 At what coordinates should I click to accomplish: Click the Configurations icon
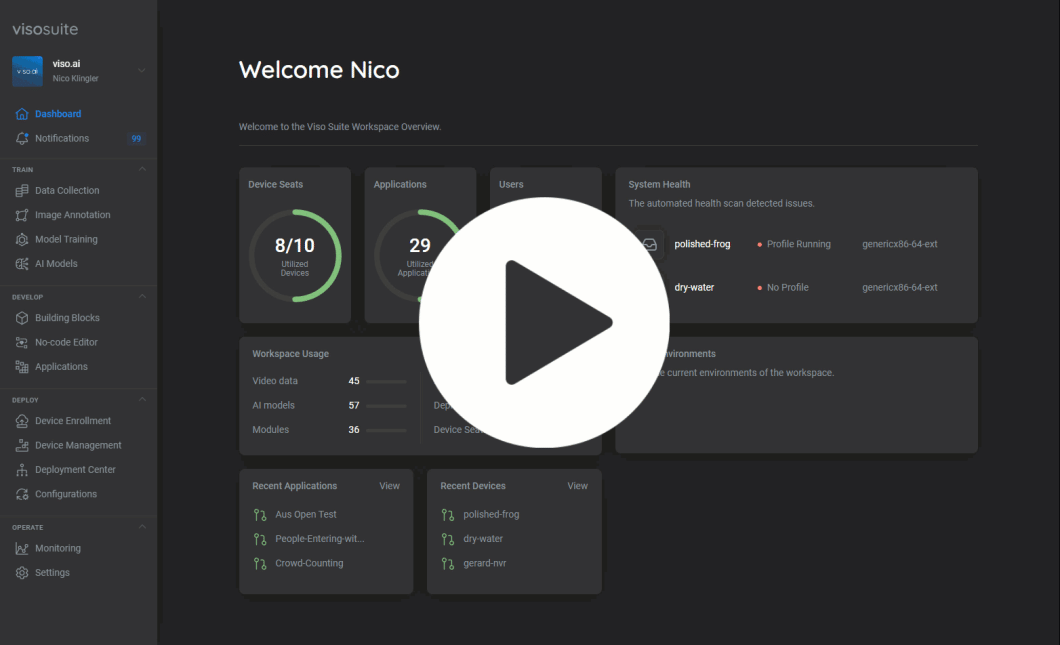[x=22, y=494]
